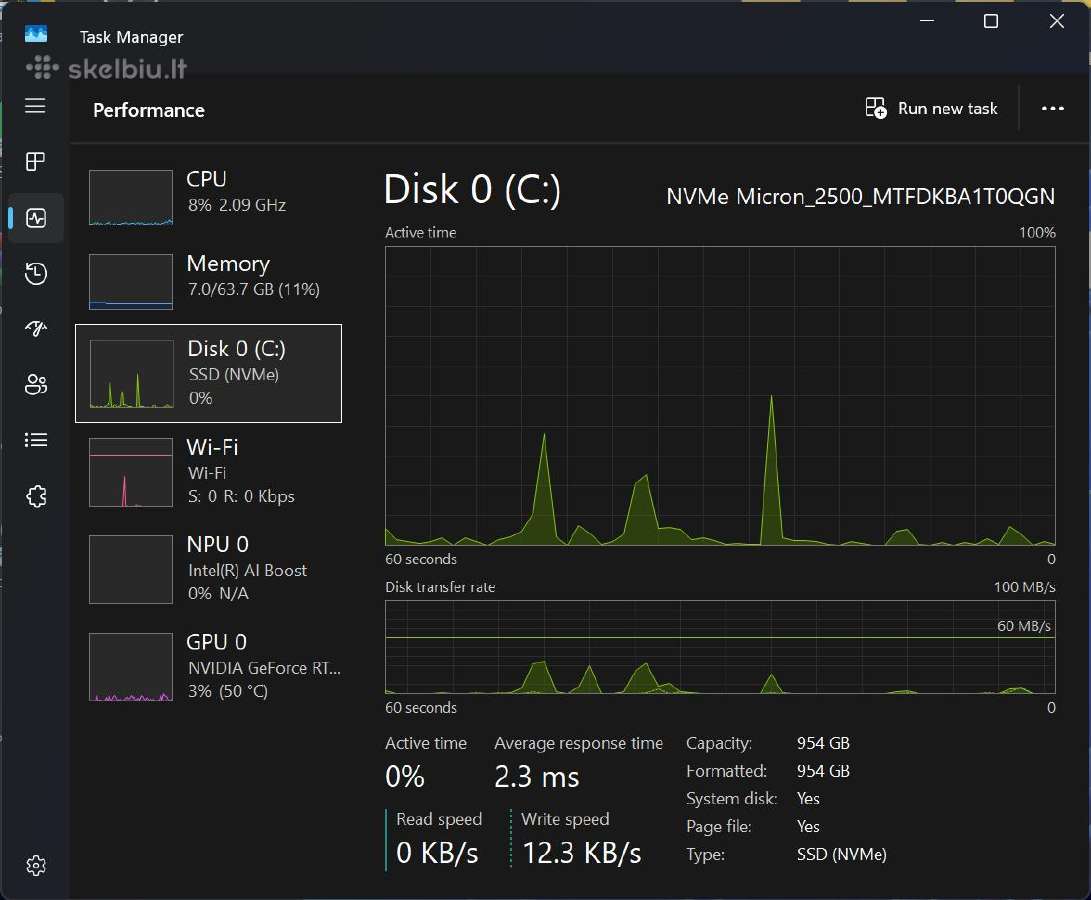Image resolution: width=1091 pixels, height=900 pixels.
Task: Click the Active time 0% value
Action: 405,777
